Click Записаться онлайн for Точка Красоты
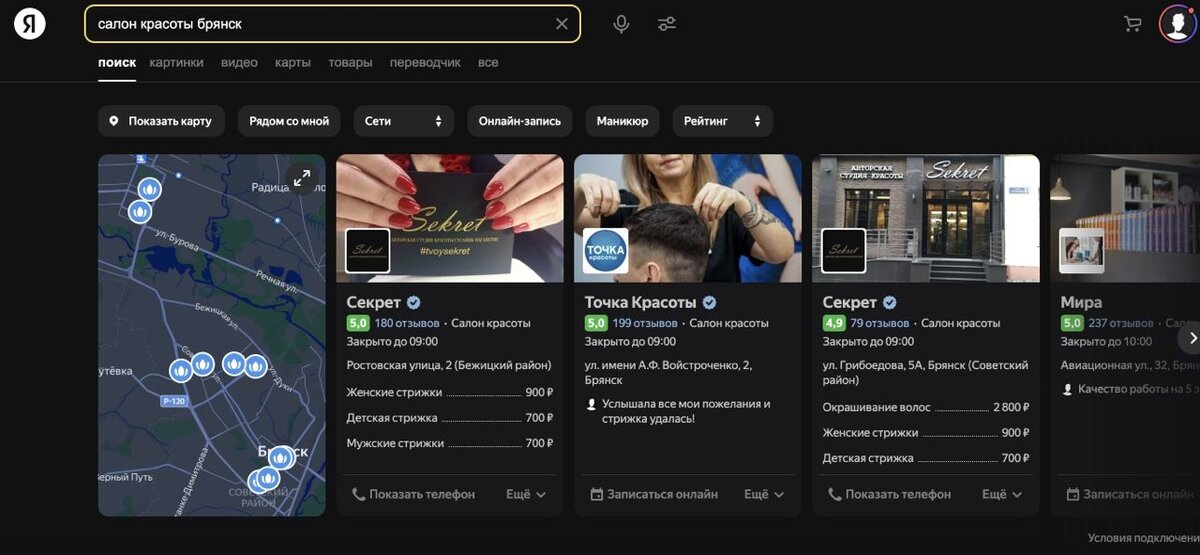The image size is (1200, 555). 654,494
